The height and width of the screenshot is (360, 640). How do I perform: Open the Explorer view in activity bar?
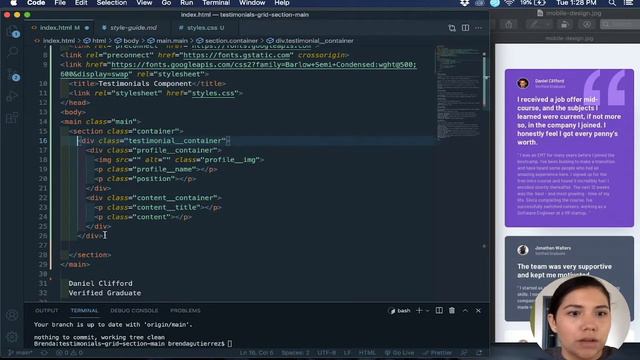point(13,31)
